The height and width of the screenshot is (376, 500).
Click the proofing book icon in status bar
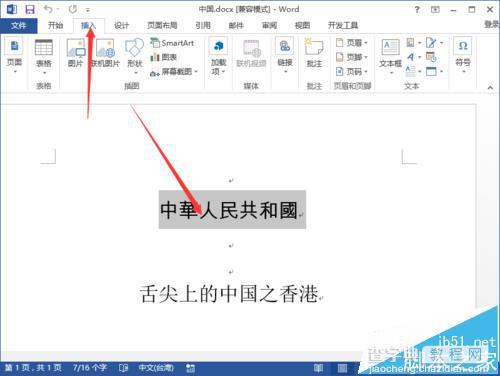click(123, 368)
